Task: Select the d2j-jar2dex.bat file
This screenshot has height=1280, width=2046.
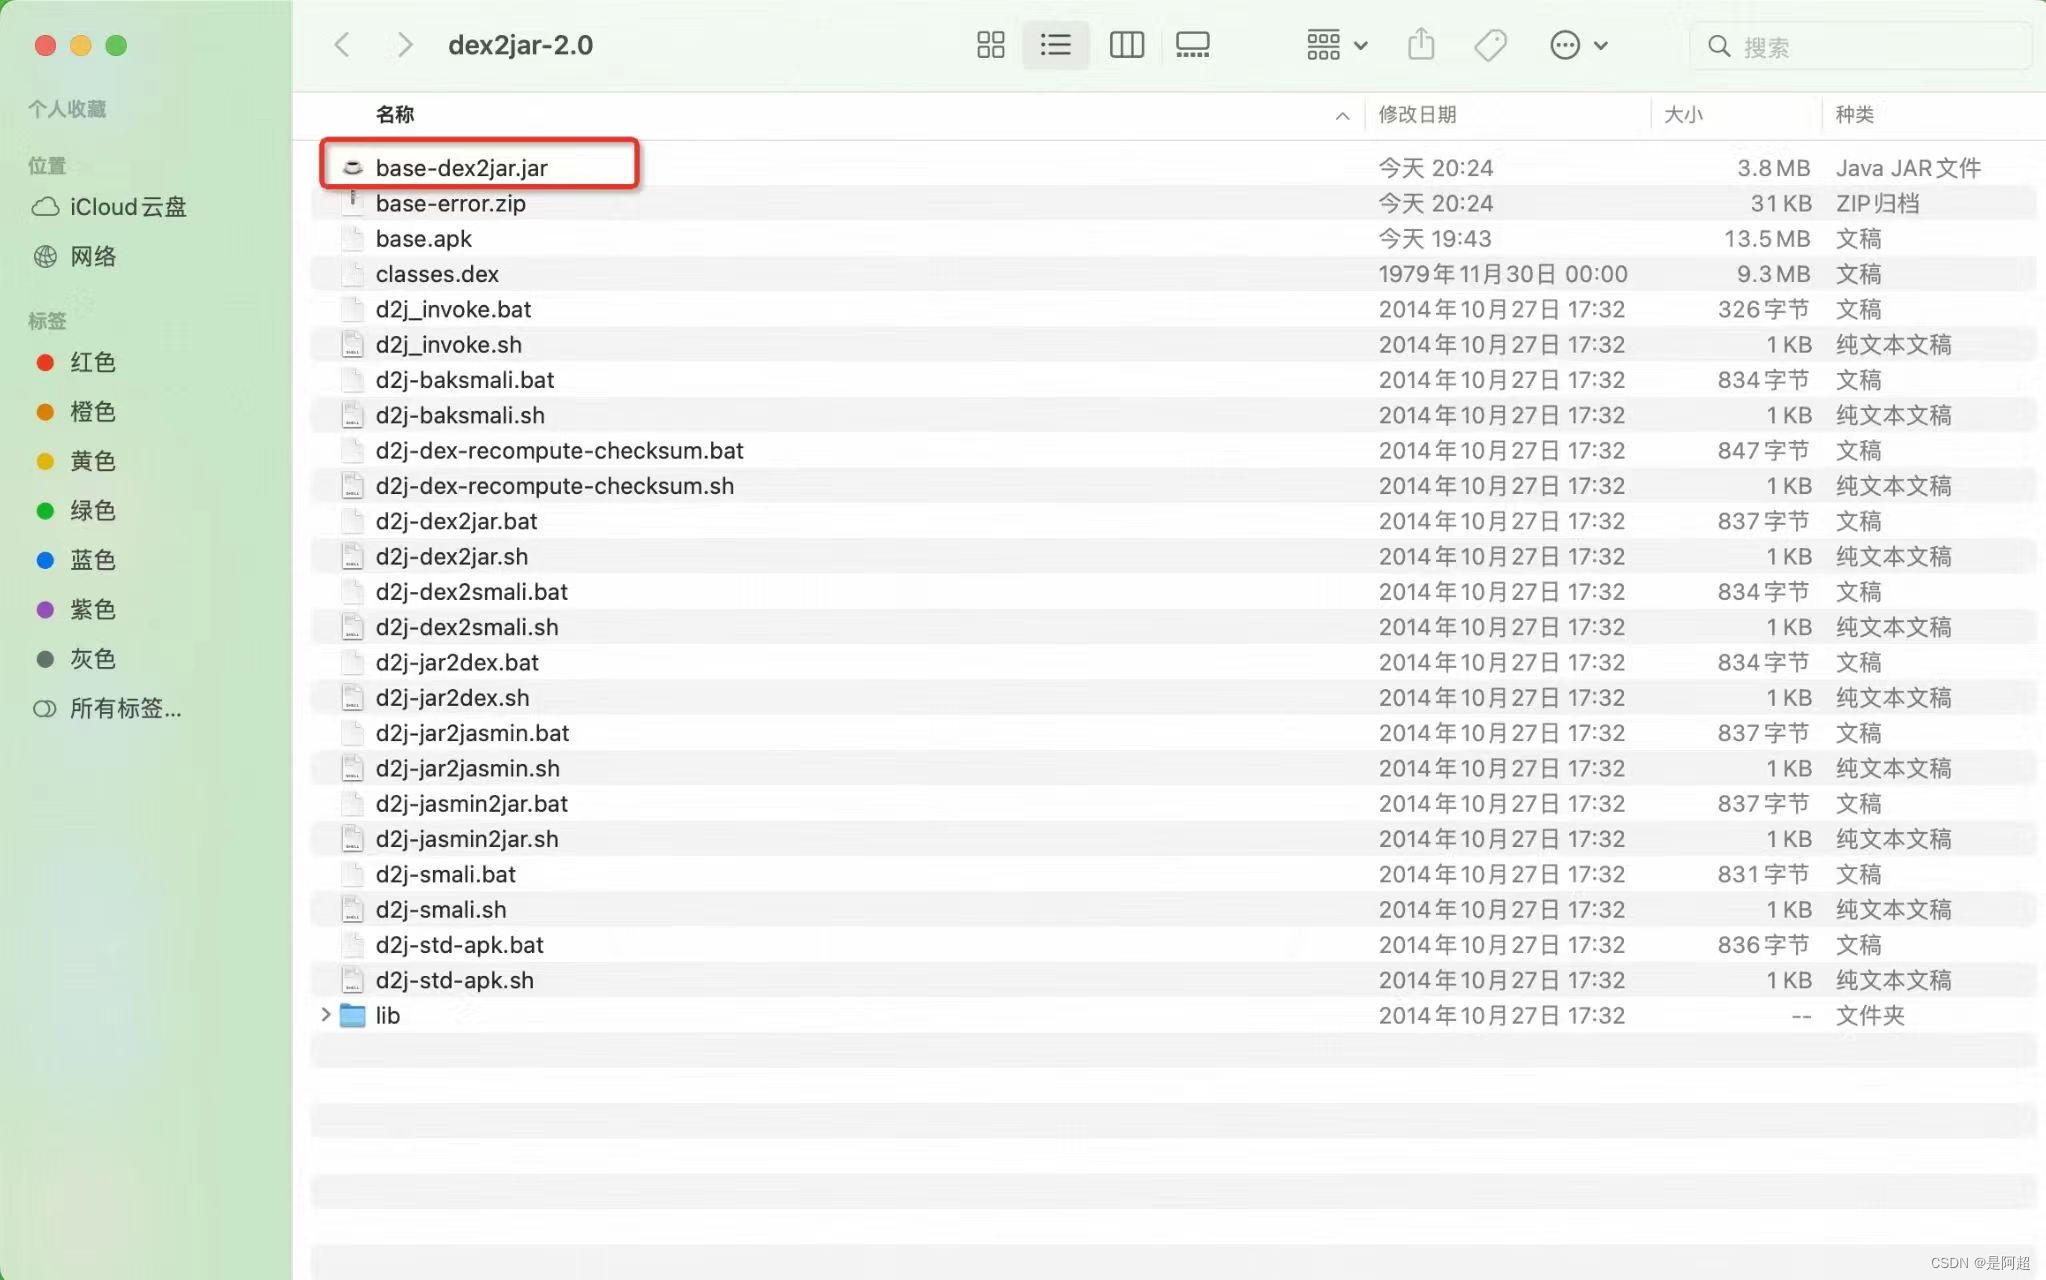Action: pyautogui.click(x=457, y=663)
